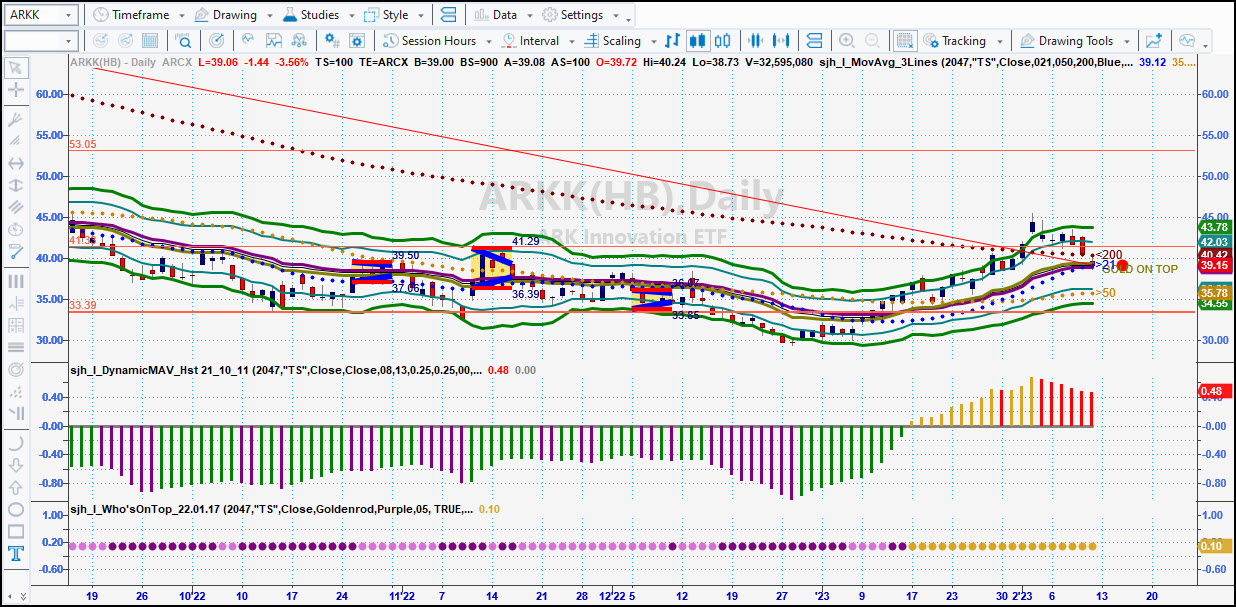The width and height of the screenshot is (1236, 607).
Task: Click the 33.39 support level label
Action: click(x=83, y=305)
